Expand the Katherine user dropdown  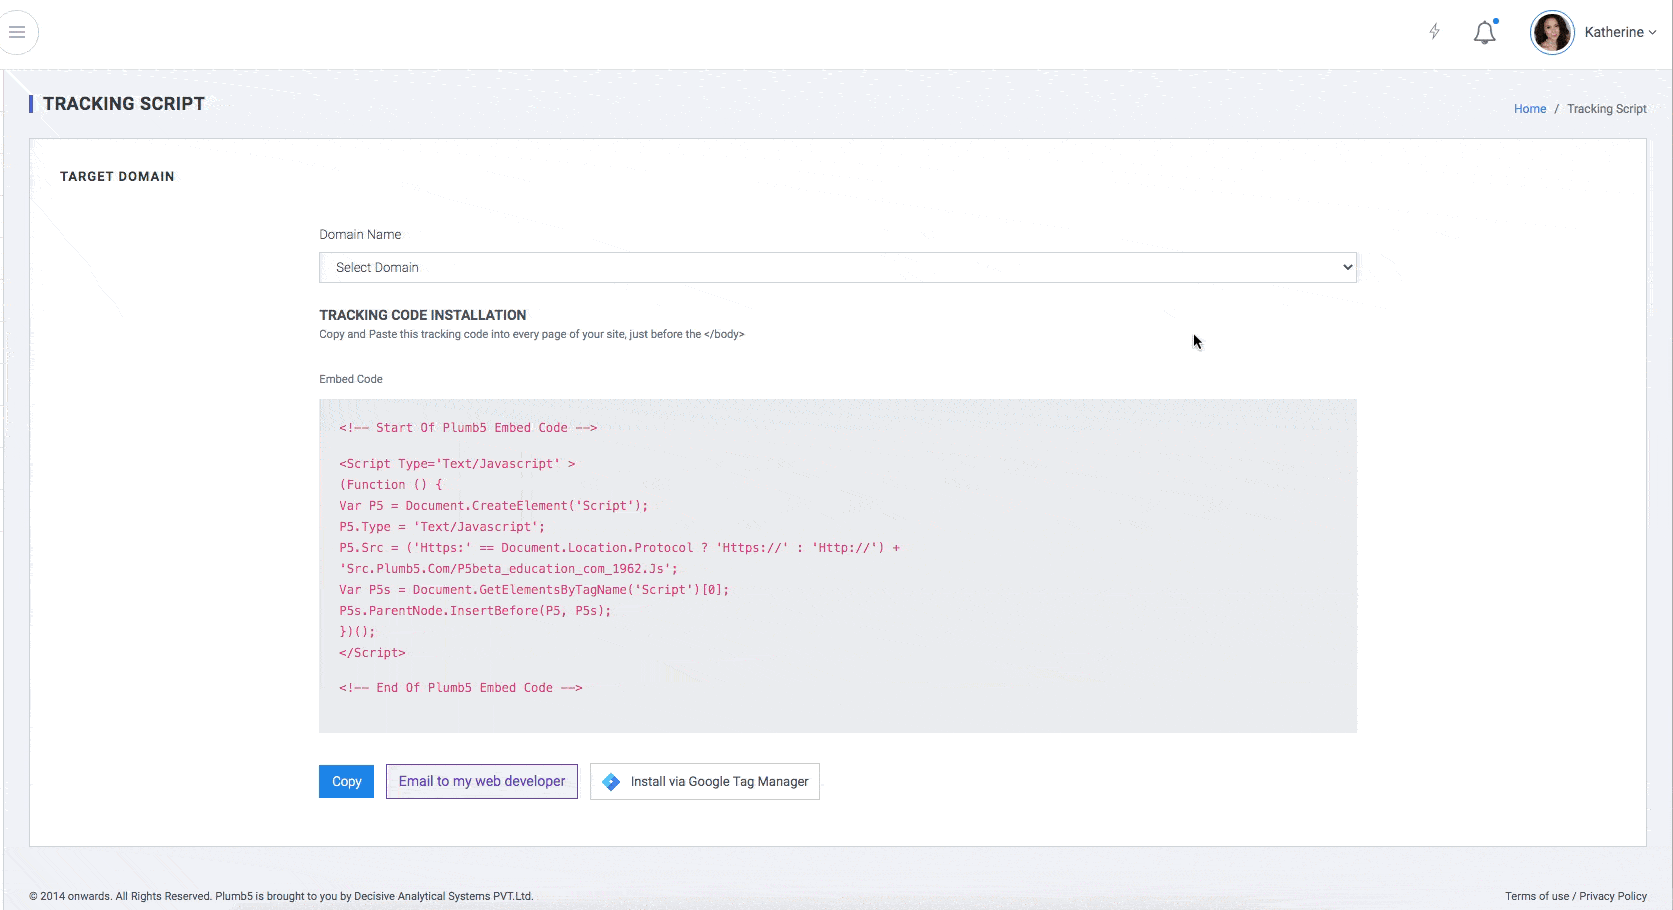coord(1620,32)
